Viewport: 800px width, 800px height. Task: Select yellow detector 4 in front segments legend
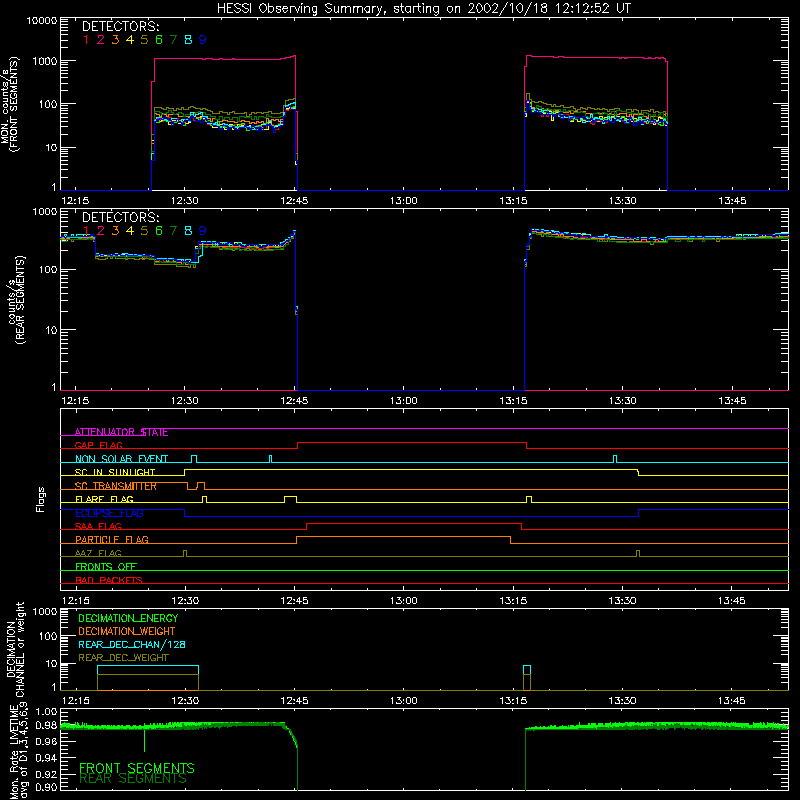[130, 40]
